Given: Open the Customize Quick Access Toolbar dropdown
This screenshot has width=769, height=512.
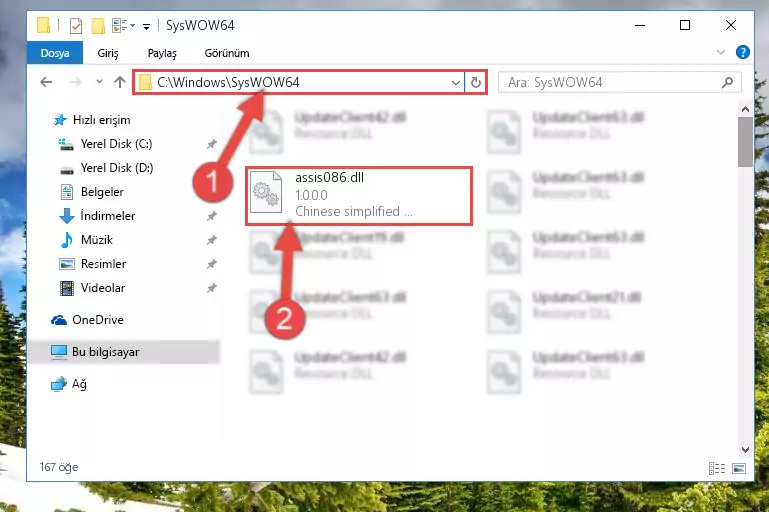Looking at the screenshot, I should 146,26.
